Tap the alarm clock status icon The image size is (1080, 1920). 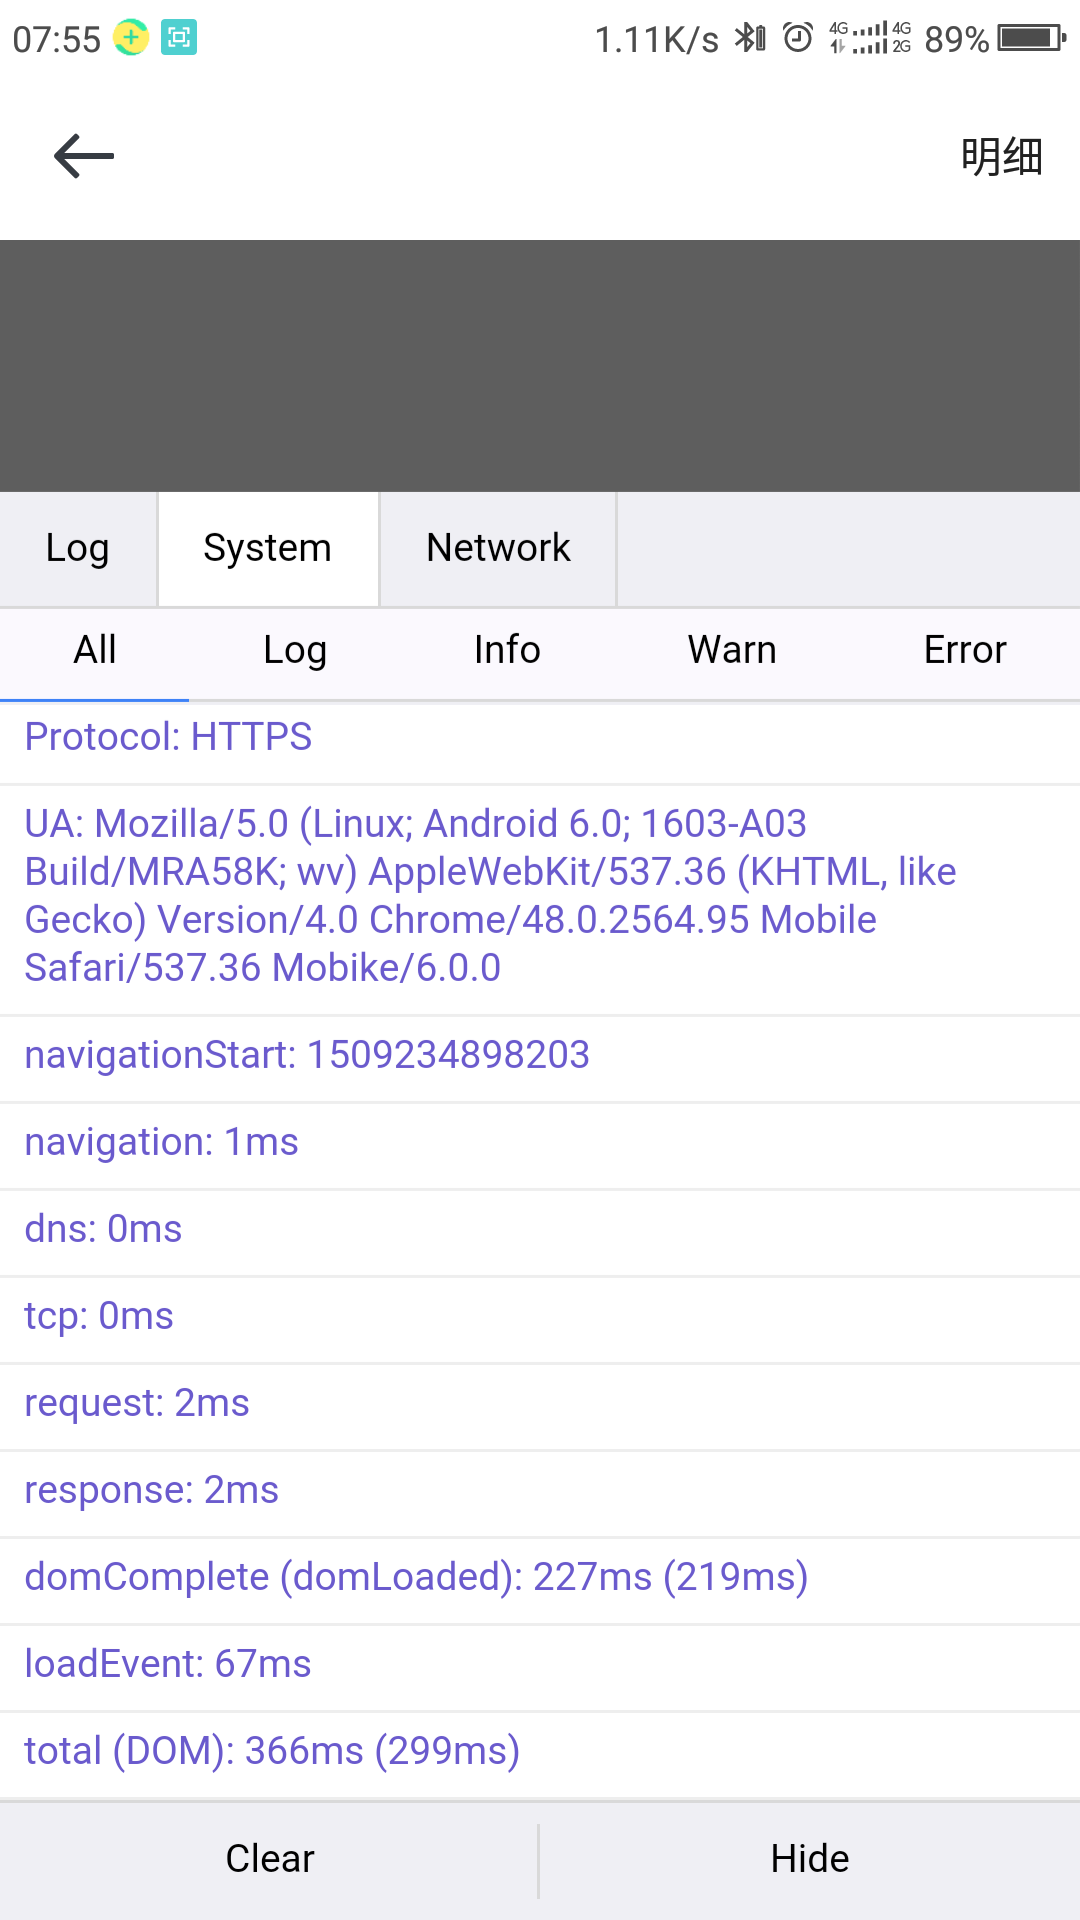pos(797,38)
